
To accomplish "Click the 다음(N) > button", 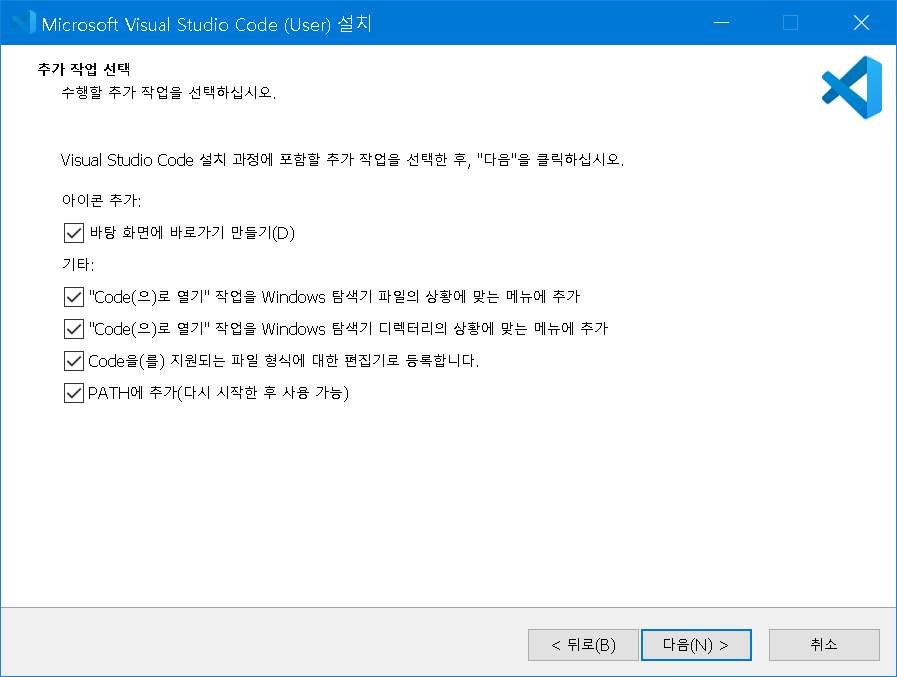I will click(x=696, y=645).
